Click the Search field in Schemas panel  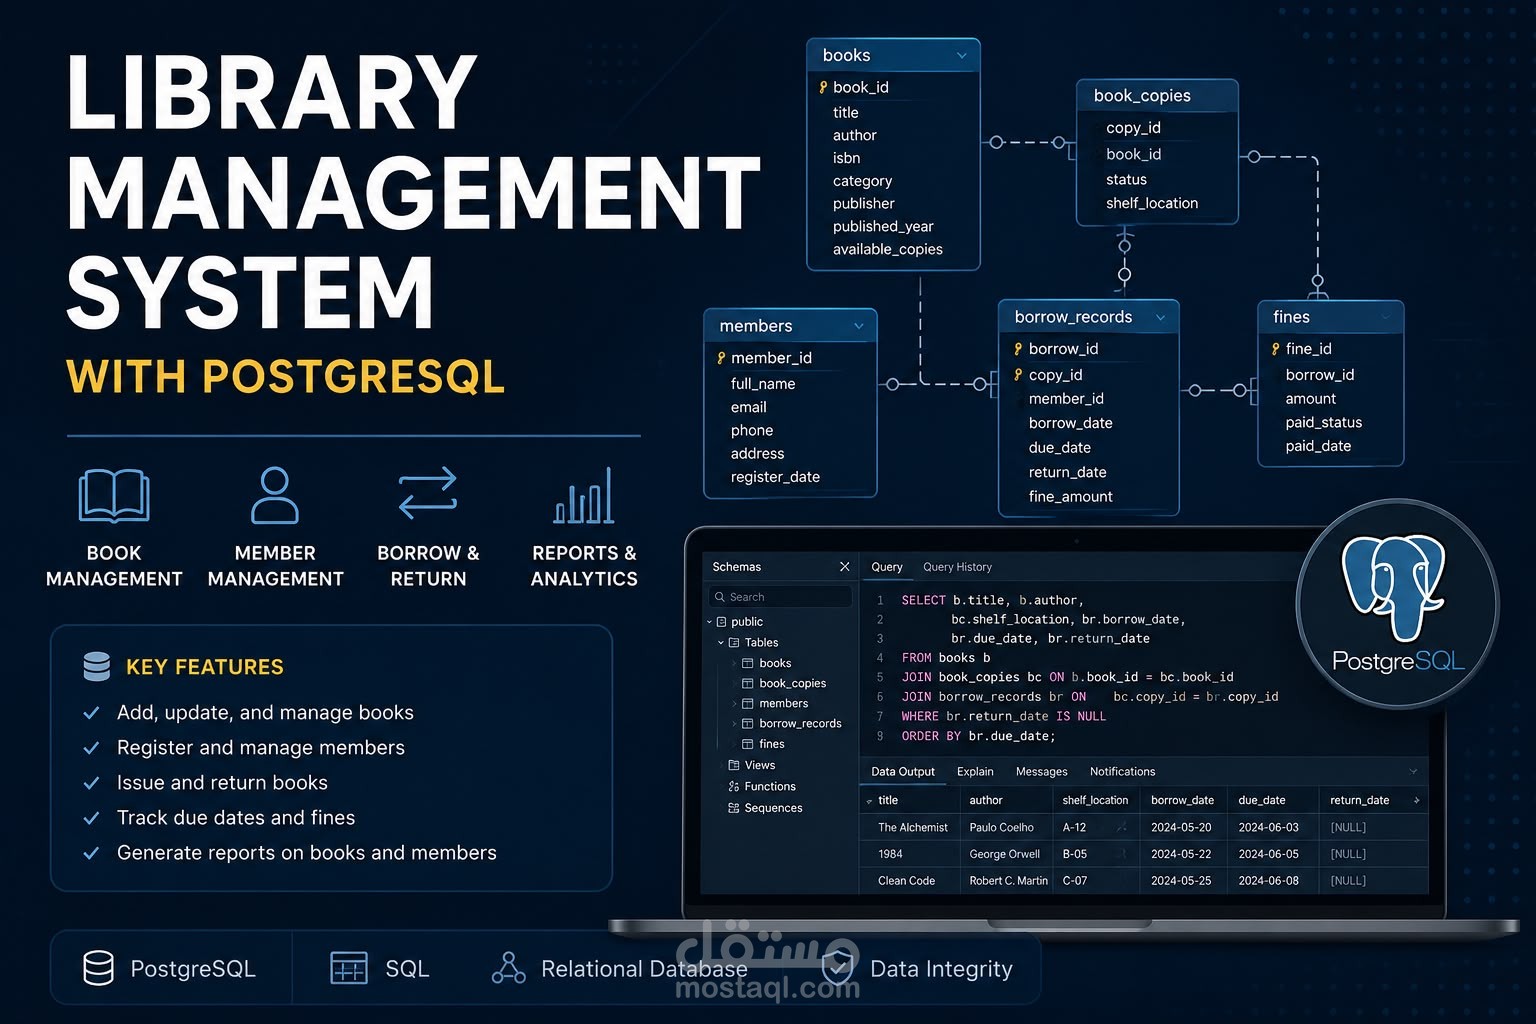pyautogui.click(x=781, y=597)
